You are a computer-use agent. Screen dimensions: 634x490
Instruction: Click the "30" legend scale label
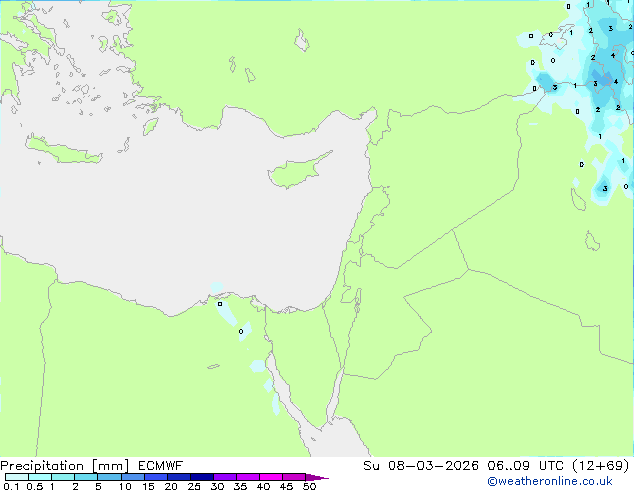click(x=217, y=486)
